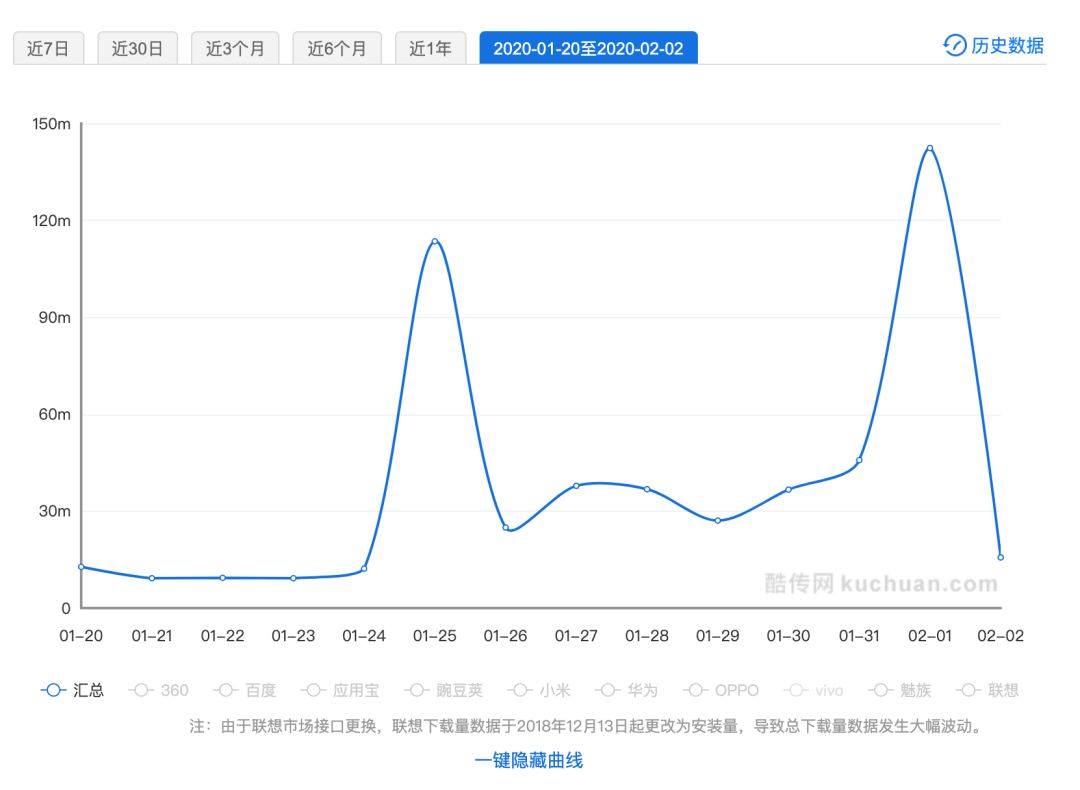
Task: Click the data point at the 02-01 peak
Action: [930, 147]
